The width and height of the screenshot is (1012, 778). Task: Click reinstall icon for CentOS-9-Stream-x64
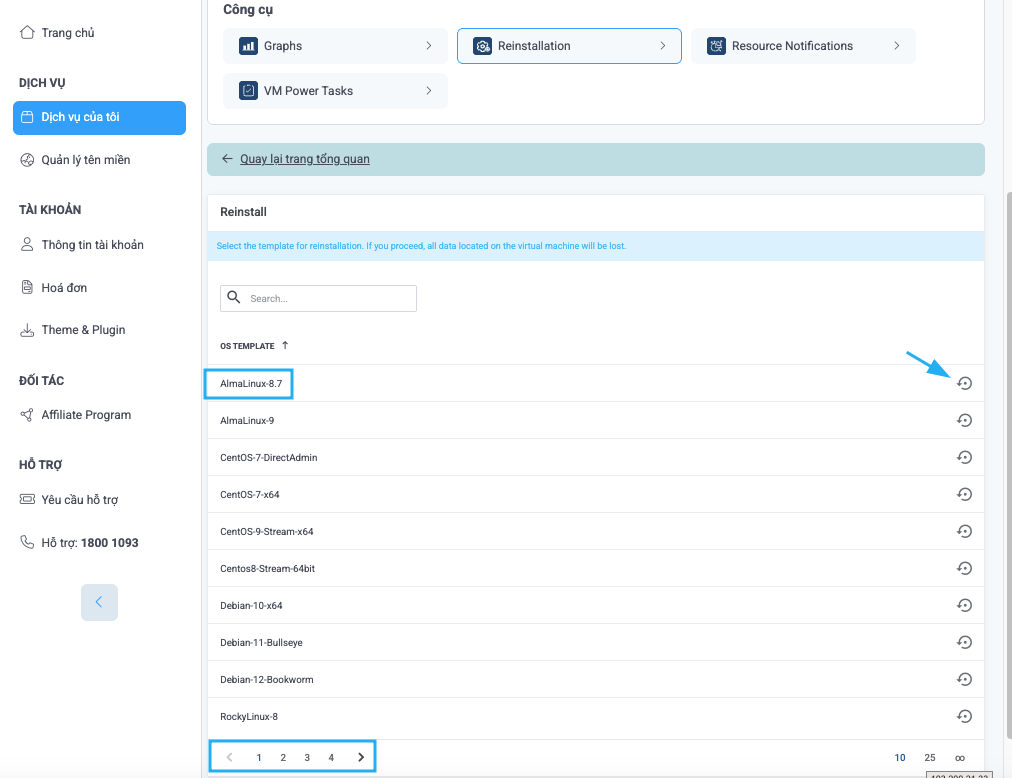964,531
